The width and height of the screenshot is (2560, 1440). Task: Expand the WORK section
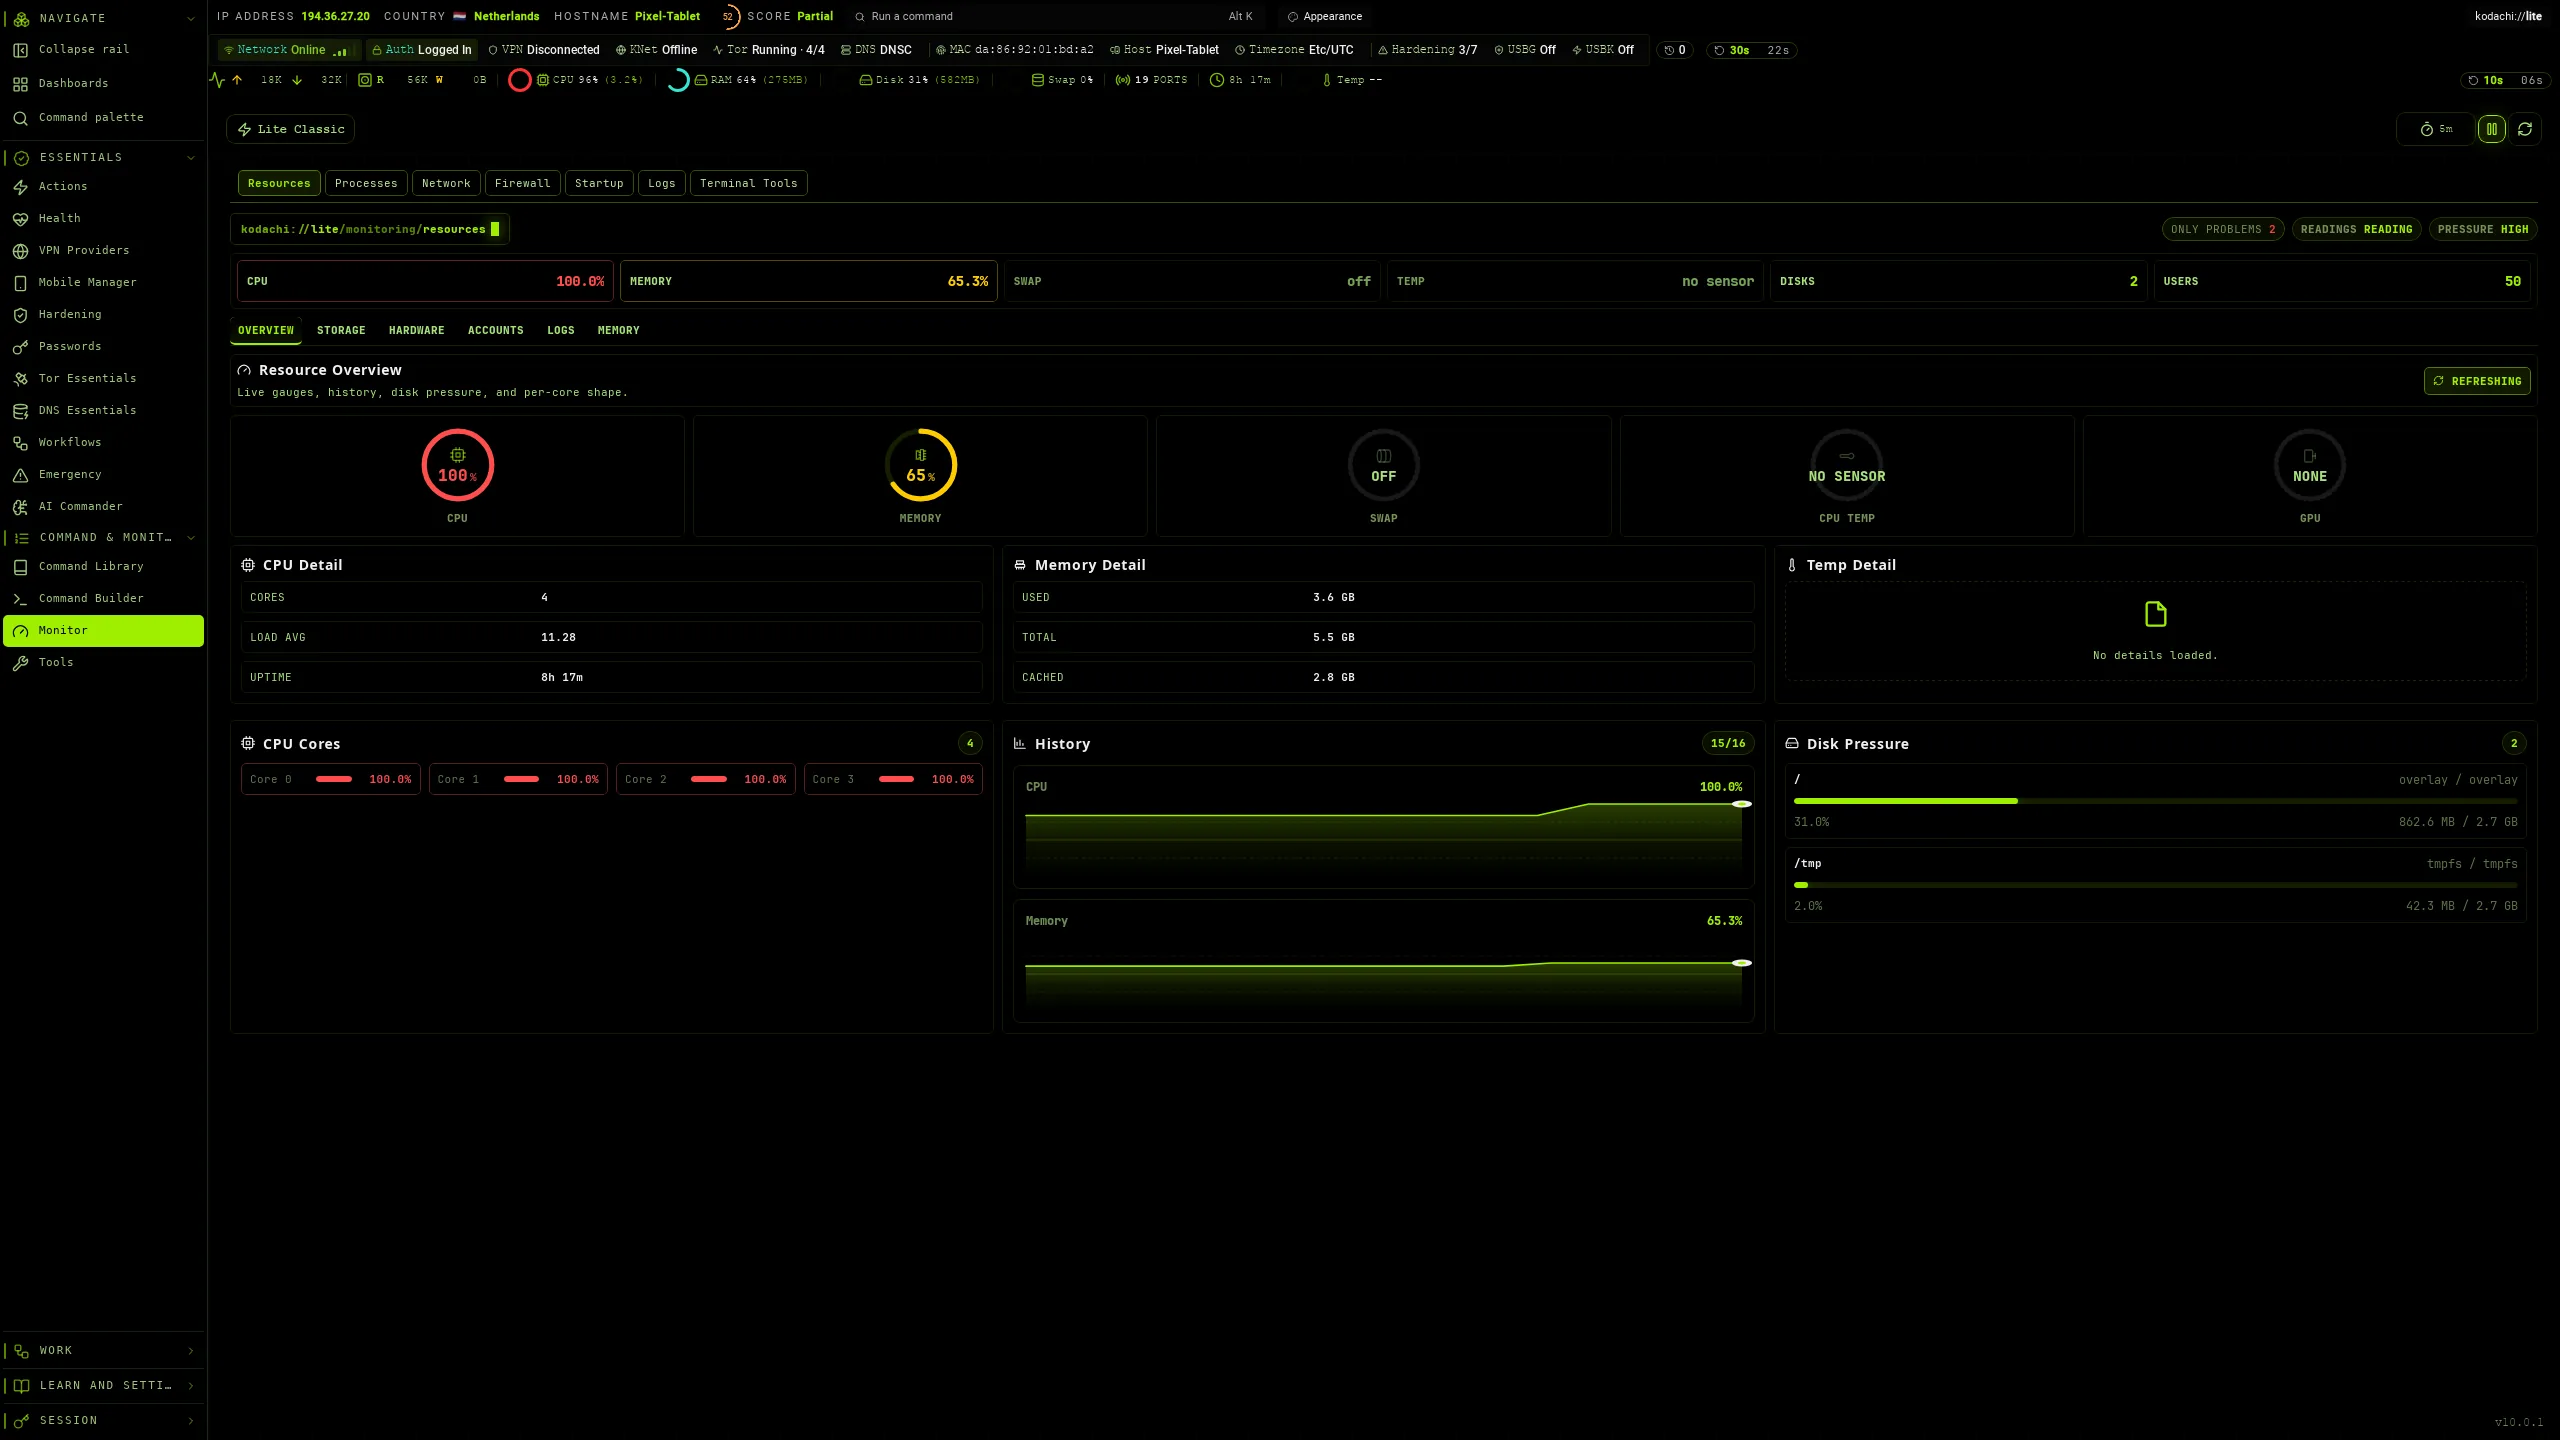pos(103,1351)
